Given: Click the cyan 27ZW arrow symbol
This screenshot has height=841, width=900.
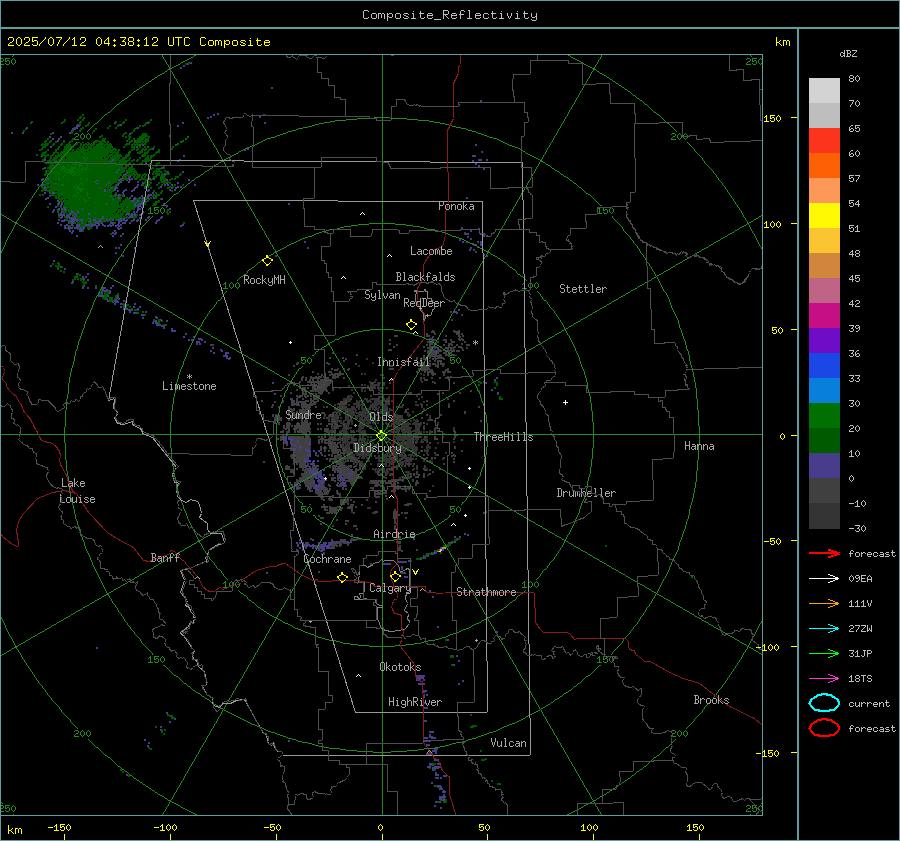Looking at the screenshot, I should click(824, 629).
